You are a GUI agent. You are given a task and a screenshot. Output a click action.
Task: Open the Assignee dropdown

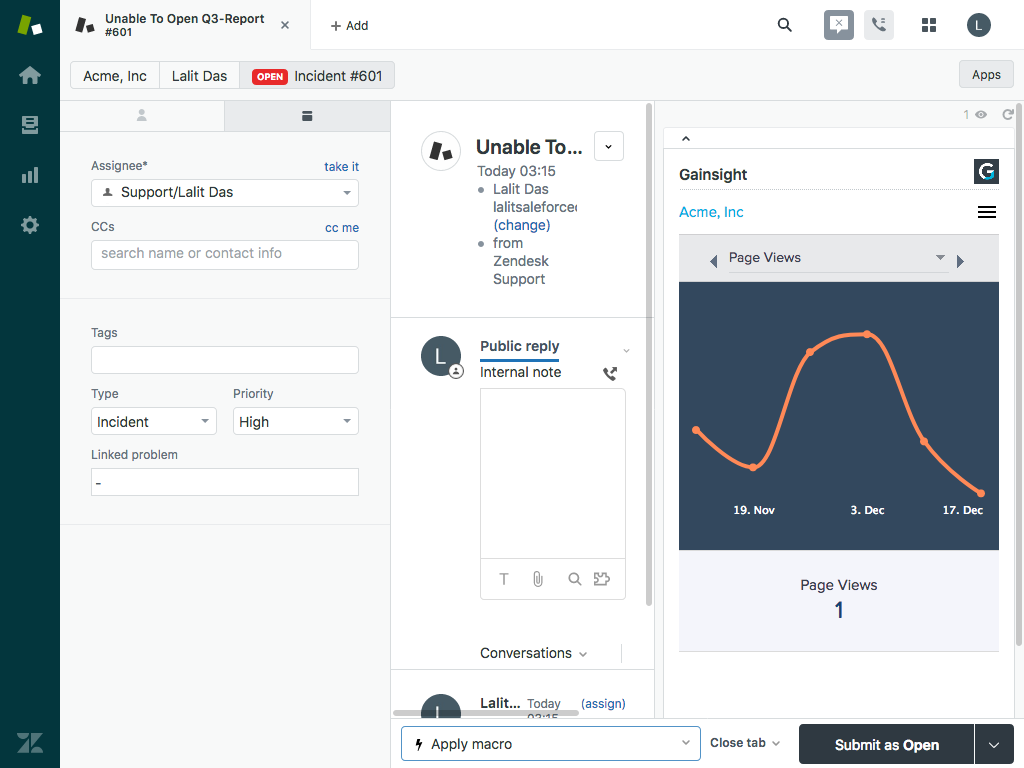pyautogui.click(x=225, y=192)
